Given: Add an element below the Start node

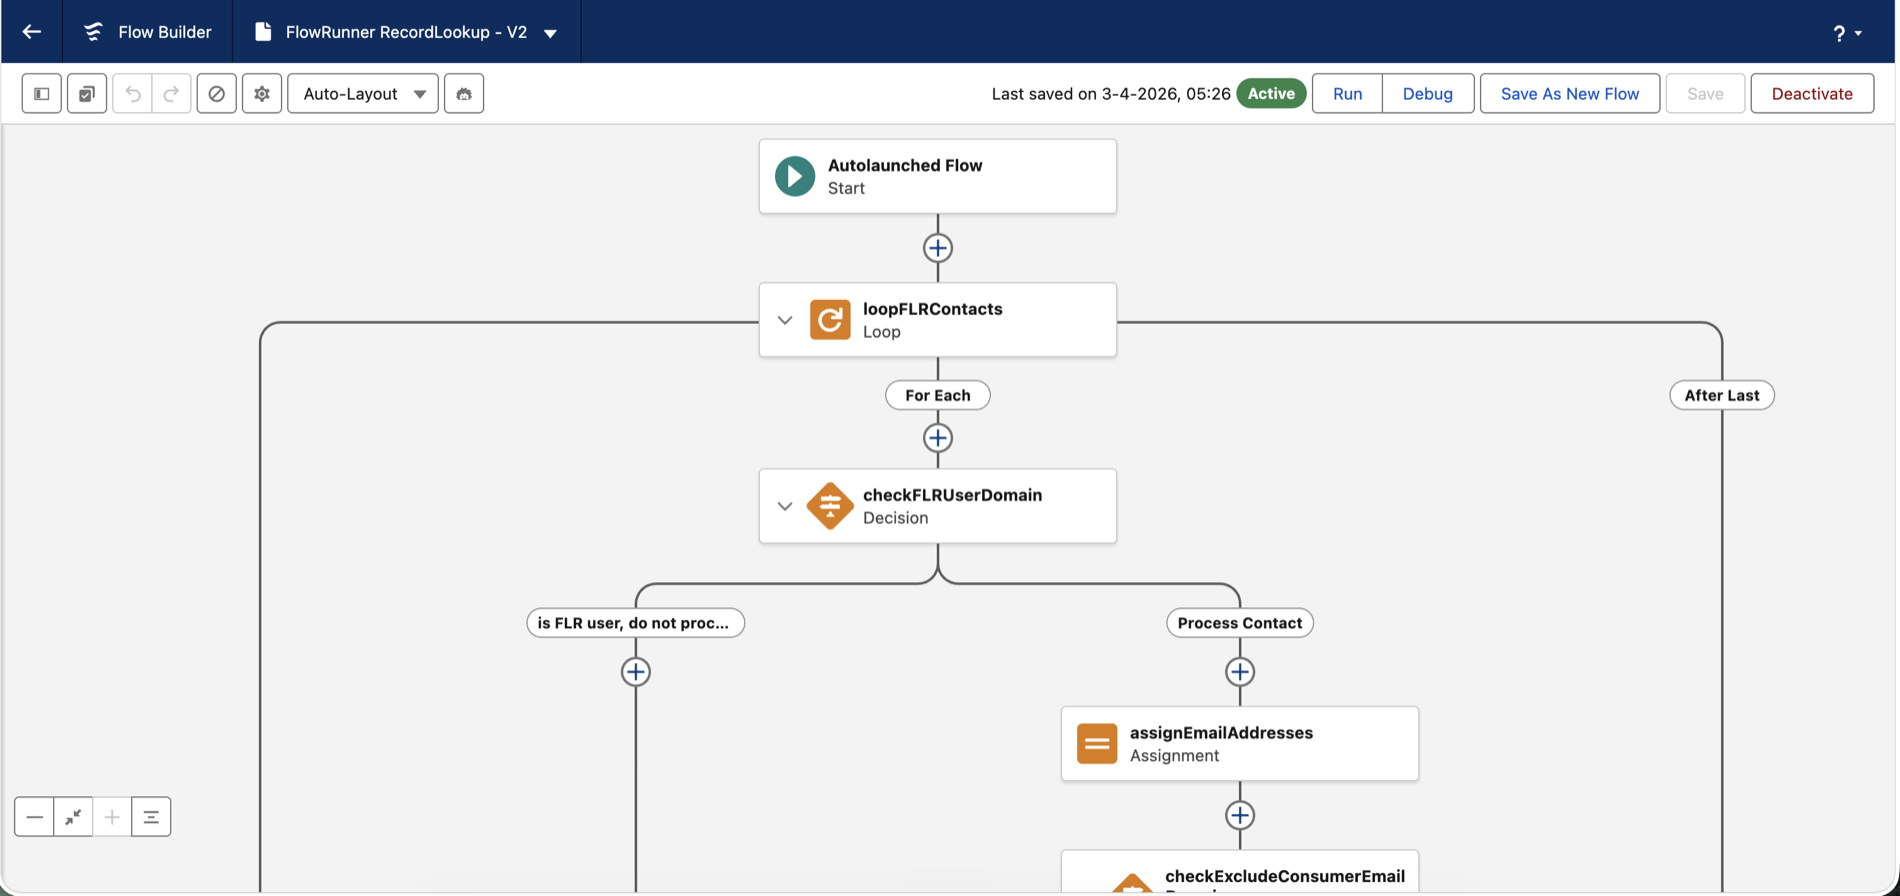Looking at the screenshot, I should (x=938, y=248).
